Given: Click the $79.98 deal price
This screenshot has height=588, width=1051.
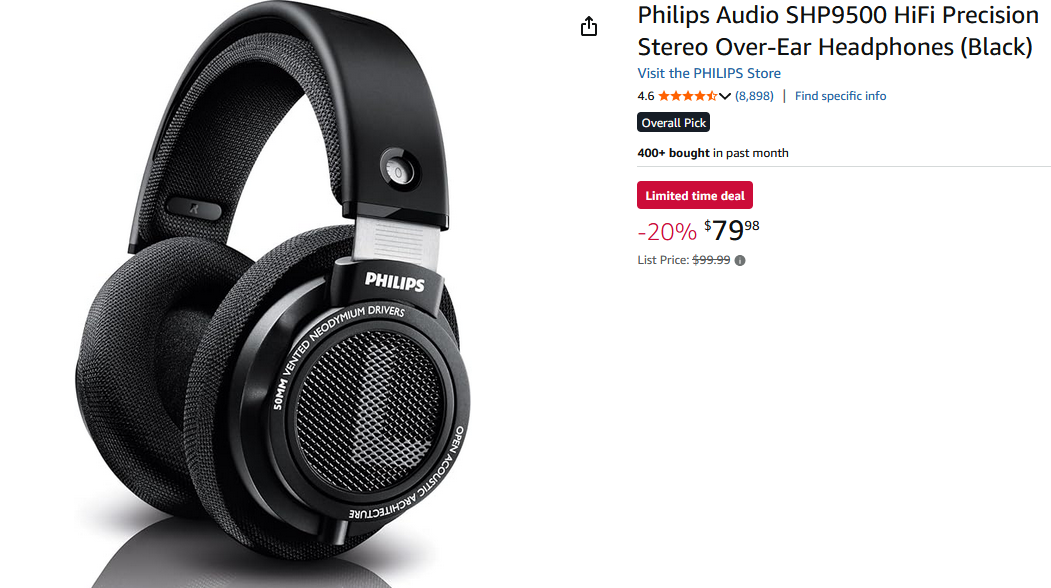Looking at the screenshot, I should tap(731, 230).
